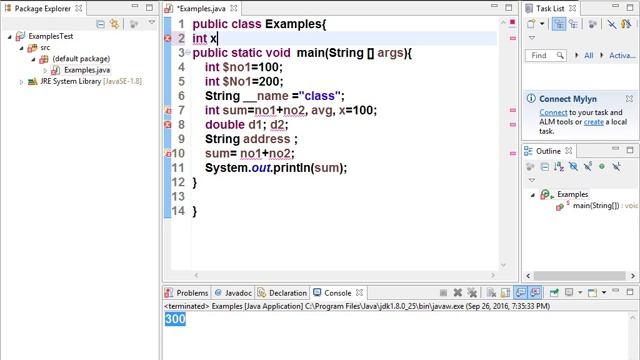This screenshot has height=360, width=640.
Task: Expand JRE System Library node
Action: pyautogui.click(x=21, y=82)
